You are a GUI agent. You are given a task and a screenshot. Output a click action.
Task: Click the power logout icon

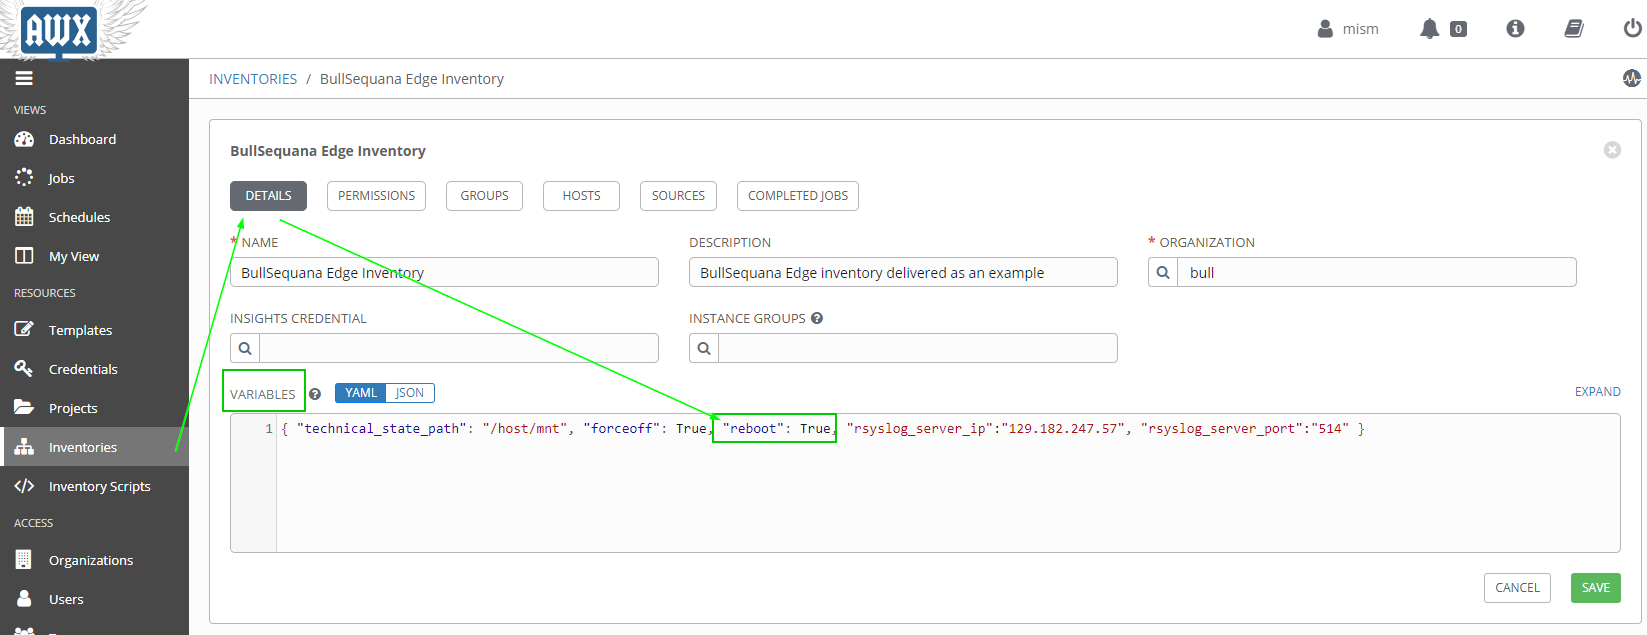(1632, 29)
